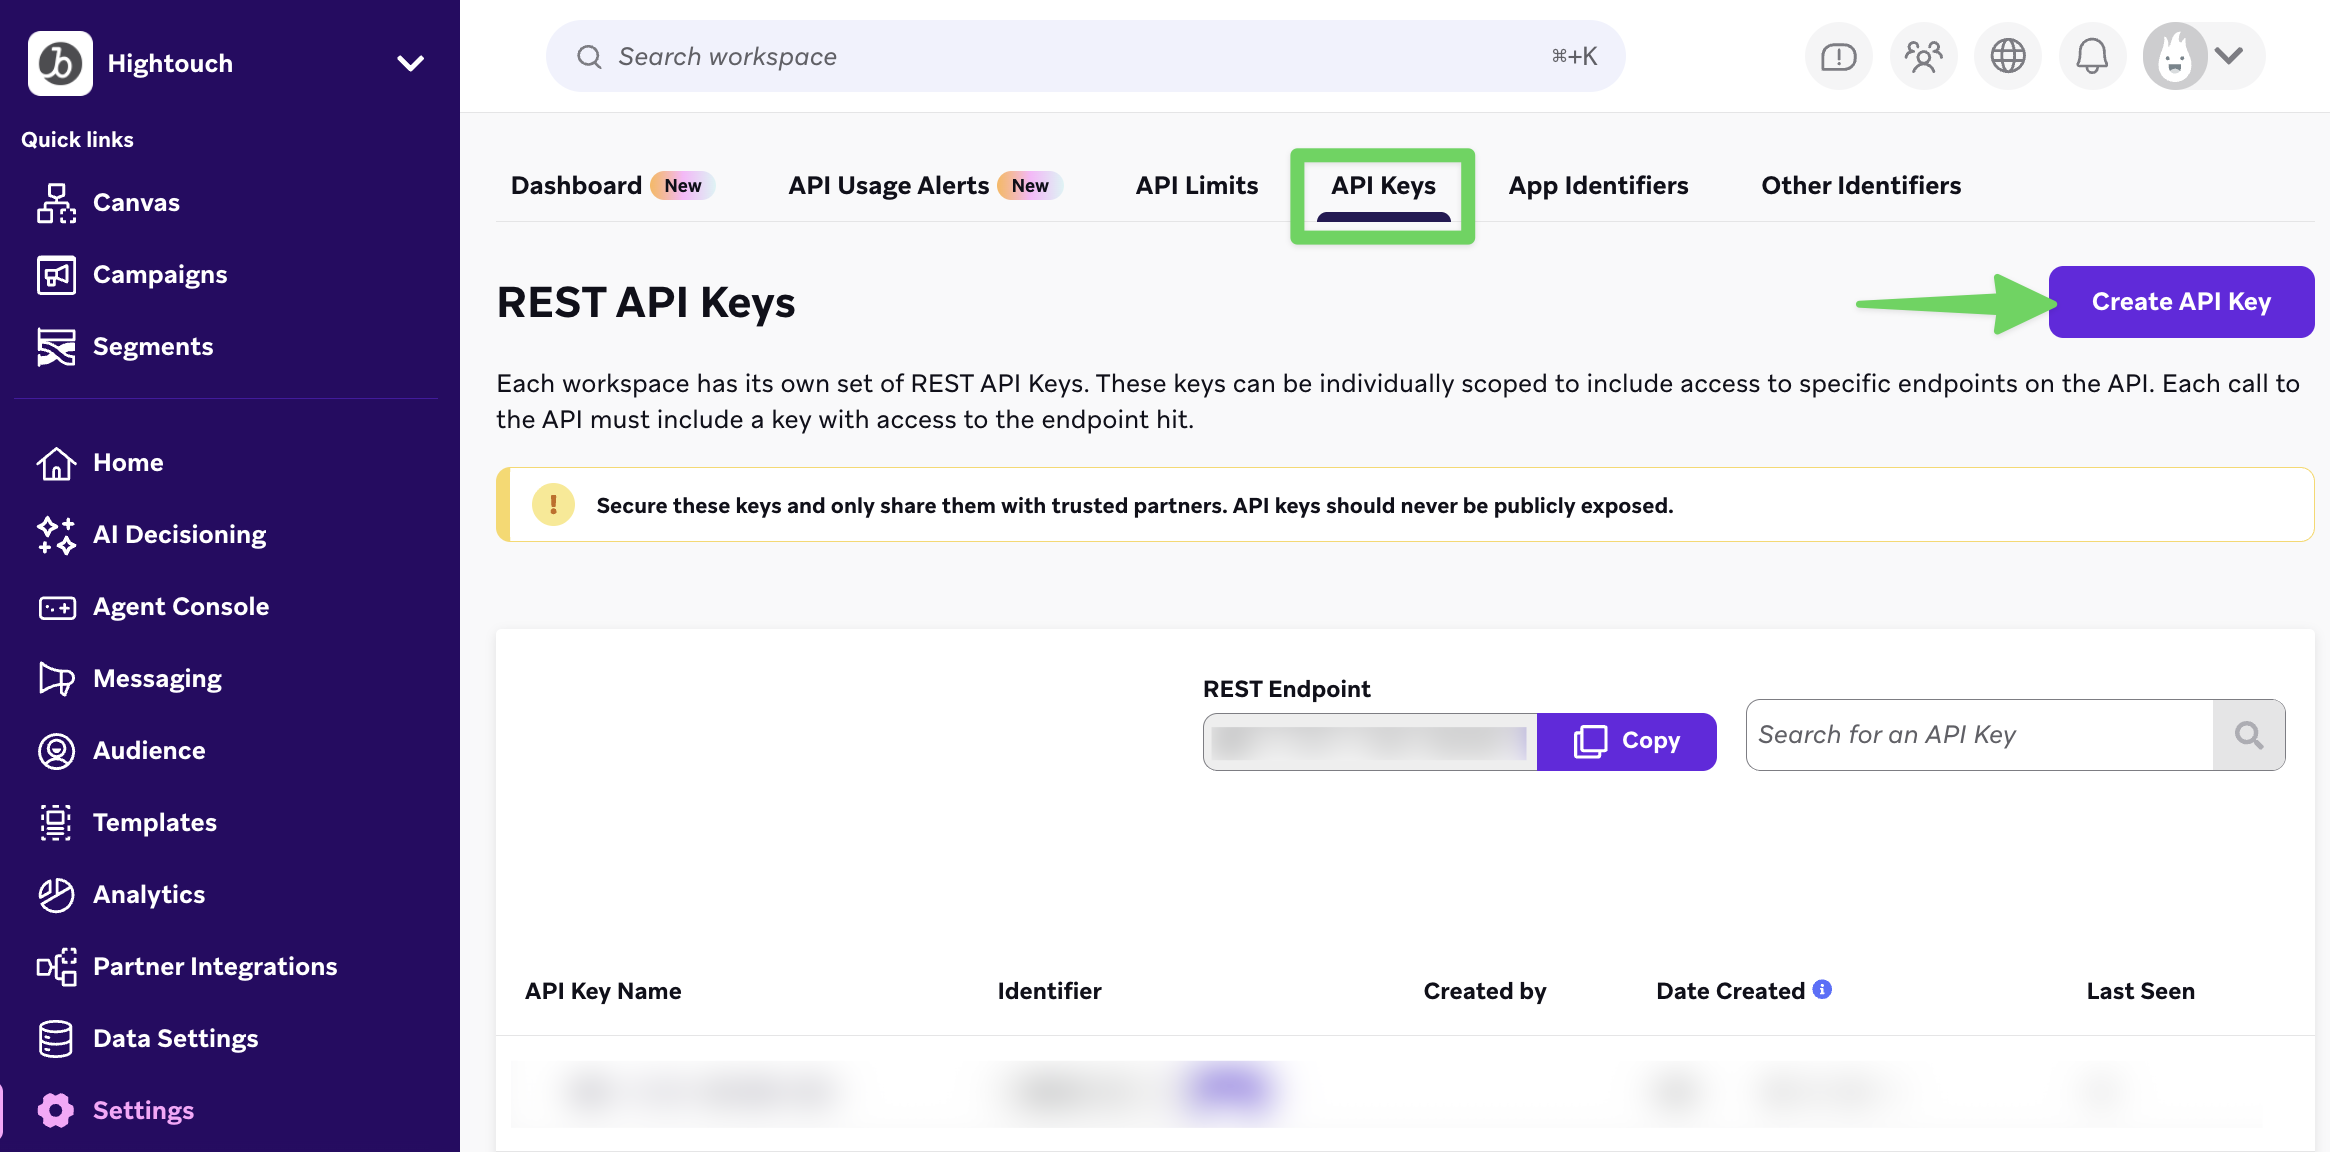Click the search magnifier in workspace search
Viewport: 2330px width, 1152px height.
(x=589, y=56)
